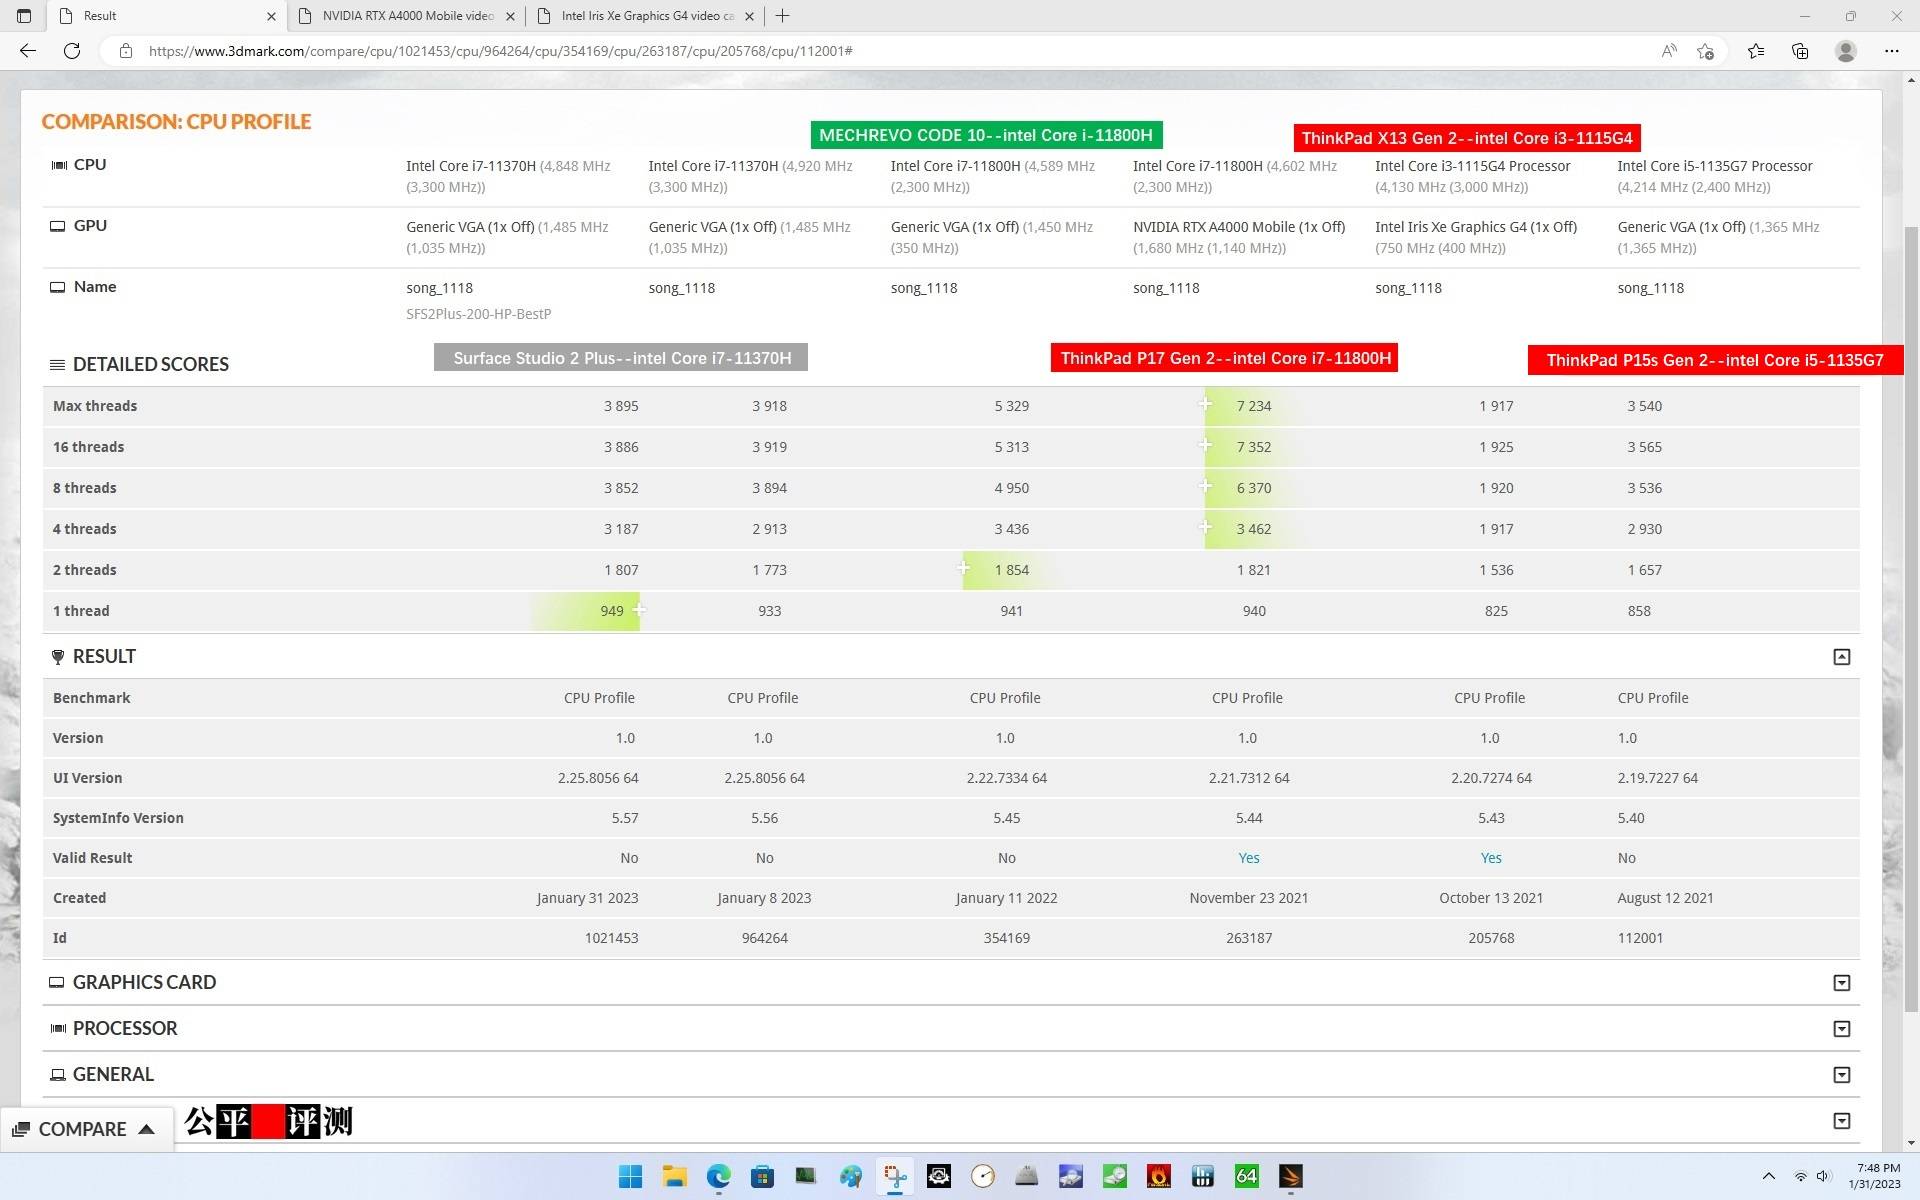Click the page vertical scrollbar
Viewport: 1920px width, 1200px height.
pos(1911,600)
